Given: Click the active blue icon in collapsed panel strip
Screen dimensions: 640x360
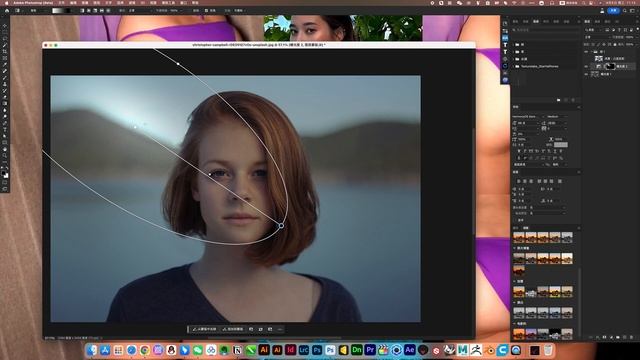Looking at the screenshot, I should click(505, 38).
